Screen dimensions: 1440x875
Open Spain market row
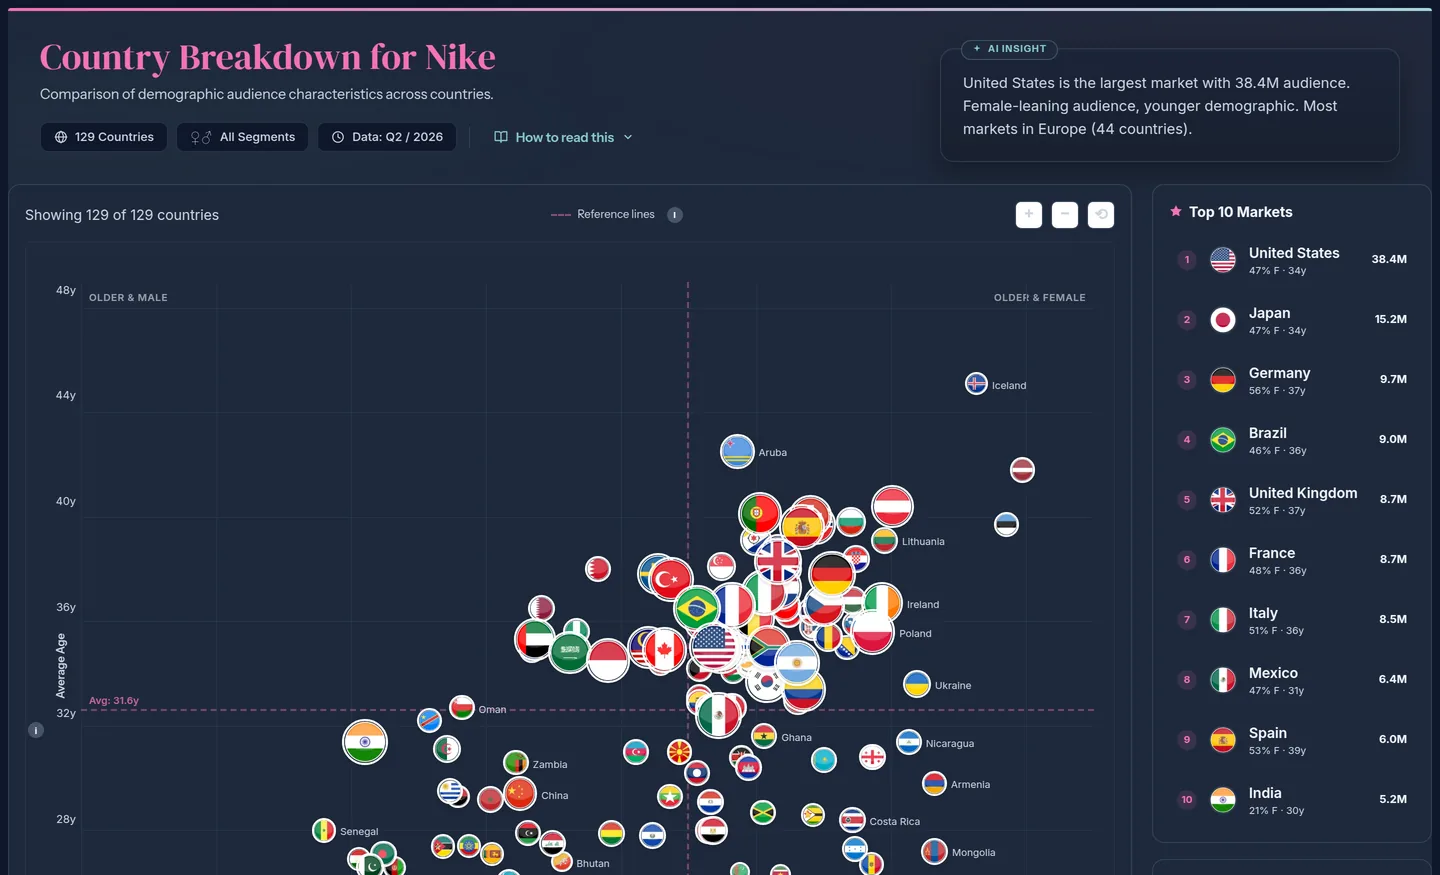[x=1292, y=740]
